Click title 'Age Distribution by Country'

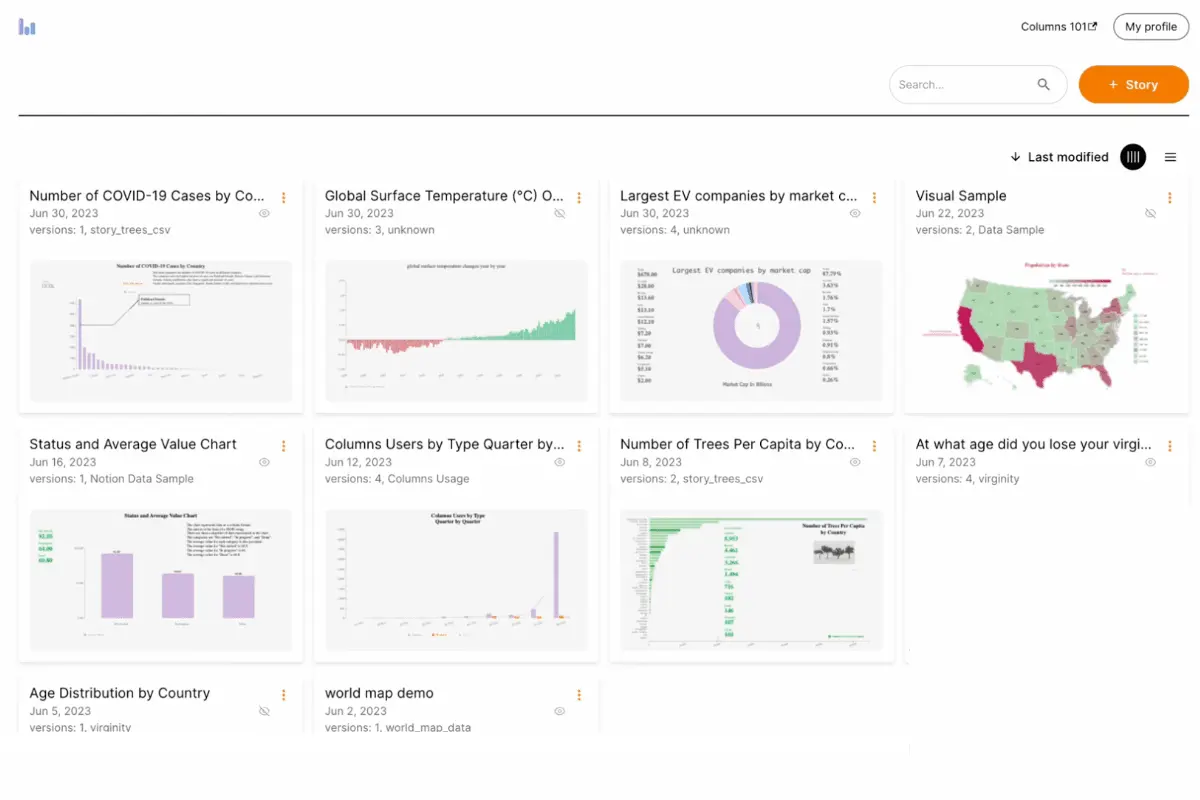(x=120, y=693)
